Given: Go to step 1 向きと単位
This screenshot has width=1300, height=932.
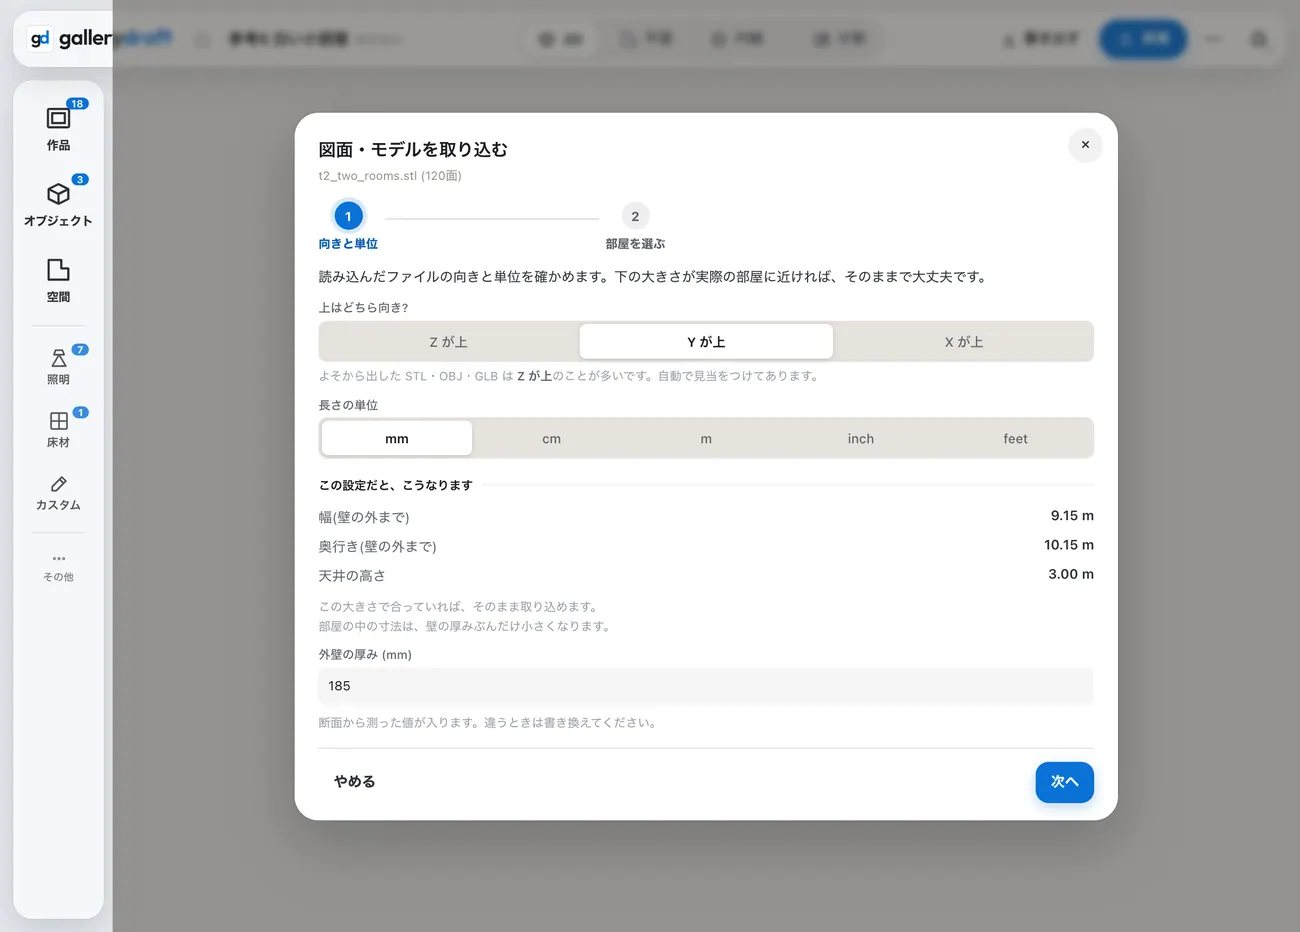Looking at the screenshot, I should [348, 226].
